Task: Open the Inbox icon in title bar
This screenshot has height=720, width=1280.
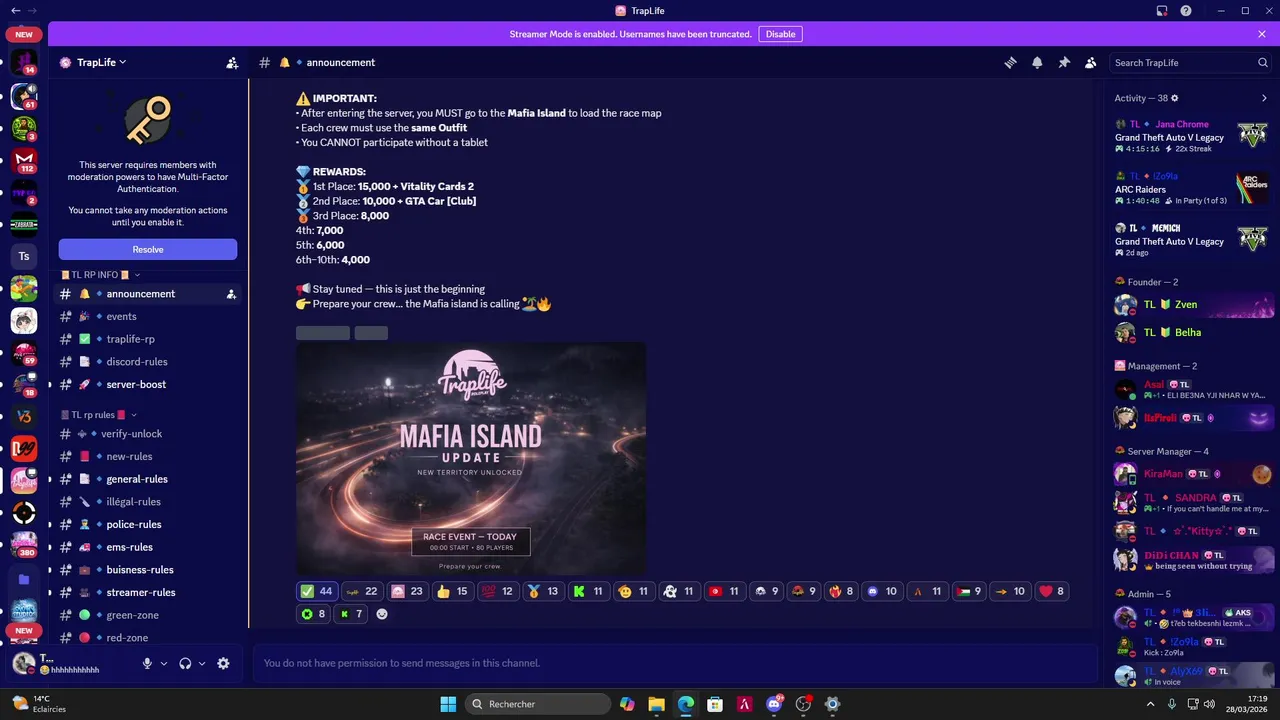Action: [1162, 11]
